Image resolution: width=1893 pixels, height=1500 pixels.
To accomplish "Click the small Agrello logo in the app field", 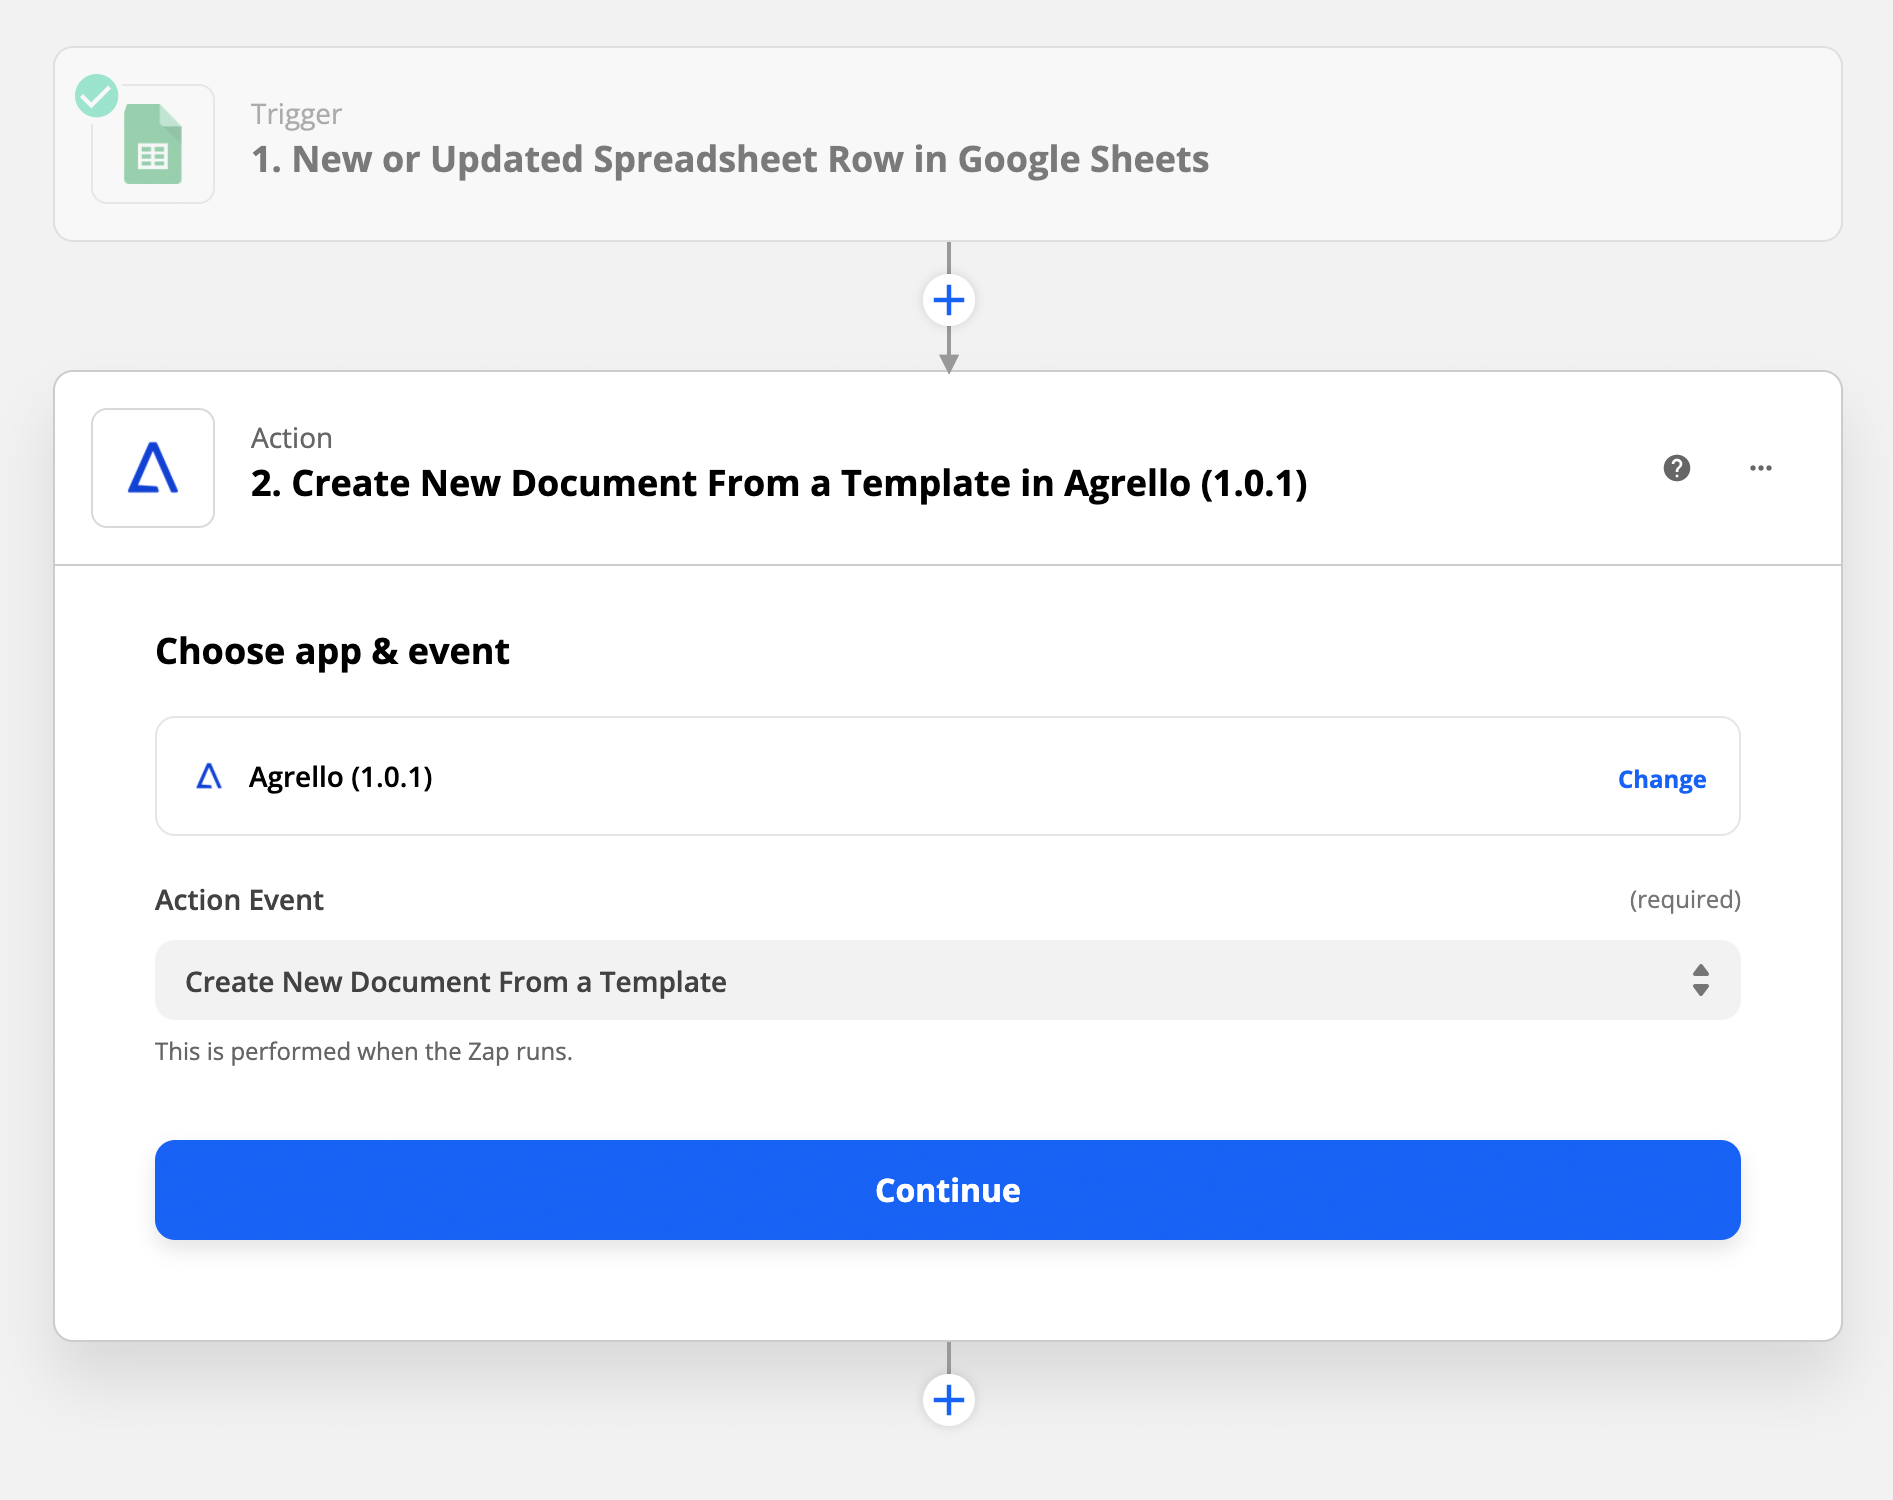I will (x=209, y=776).
